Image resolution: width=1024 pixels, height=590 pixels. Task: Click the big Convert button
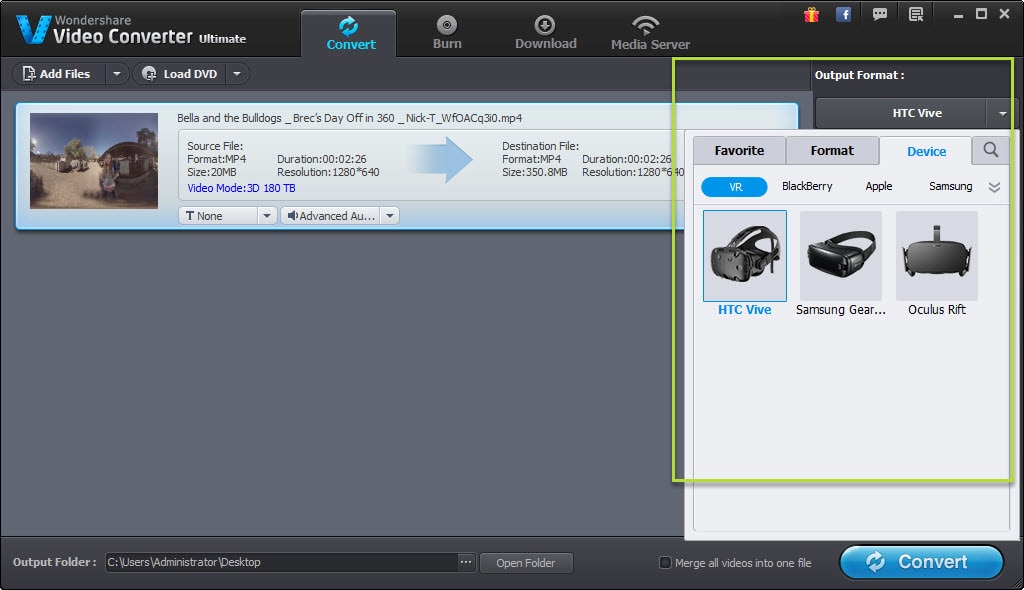coord(921,562)
